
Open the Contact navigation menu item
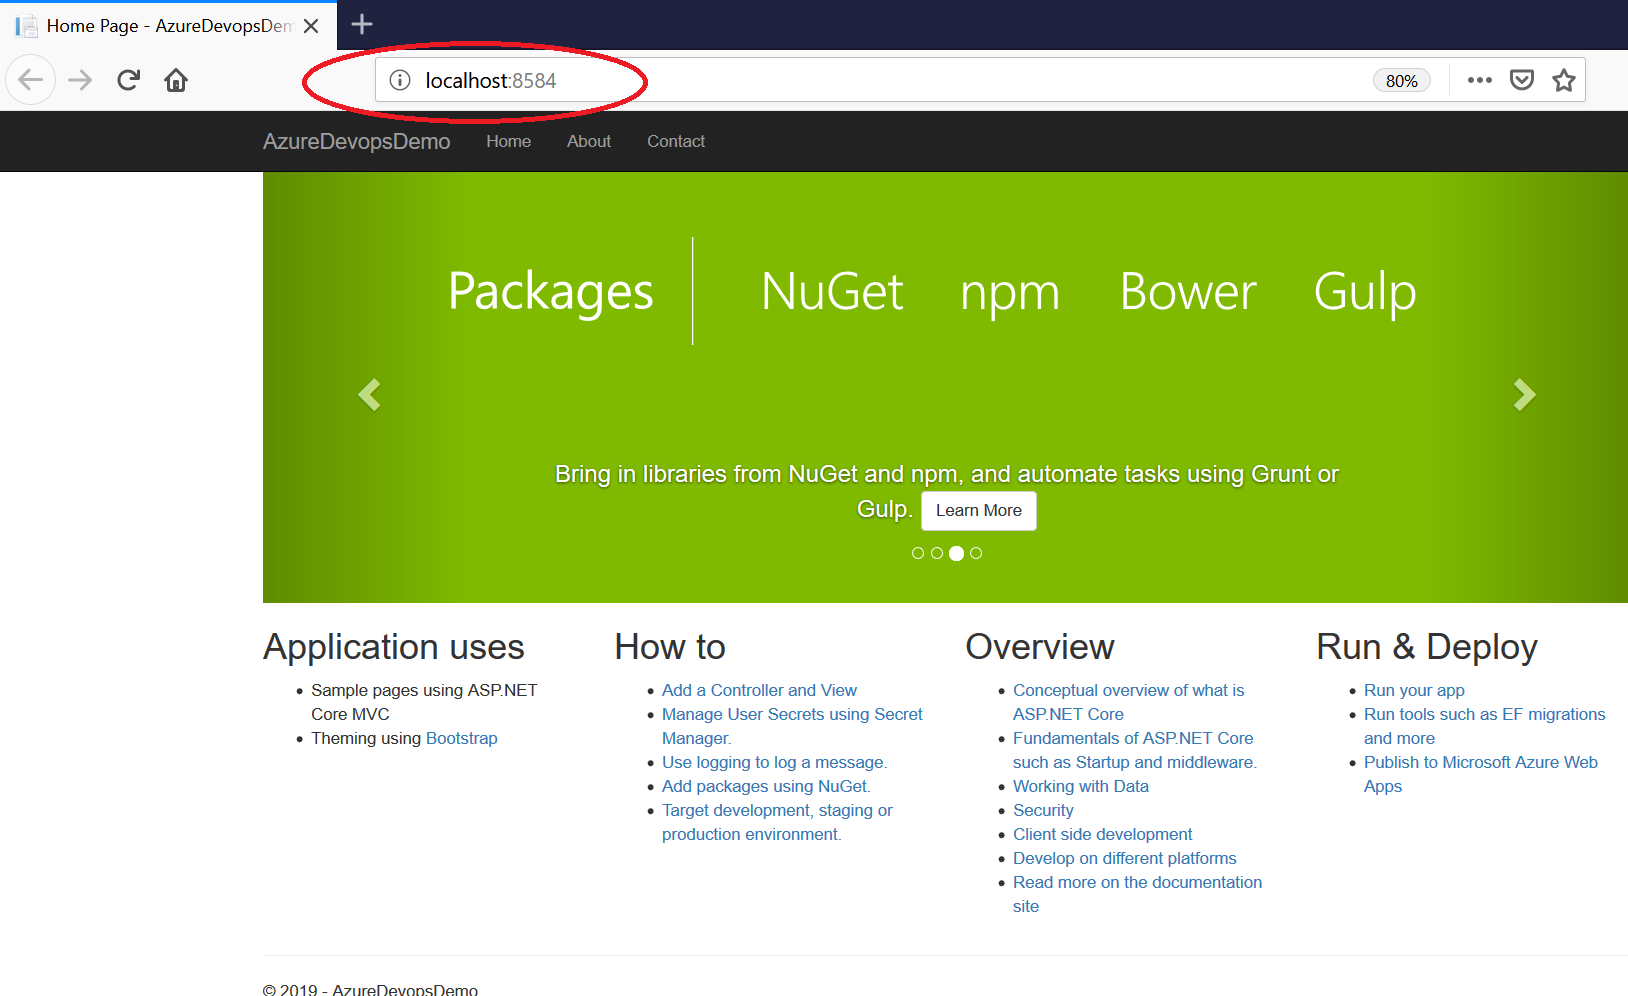pyautogui.click(x=675, y=141)
